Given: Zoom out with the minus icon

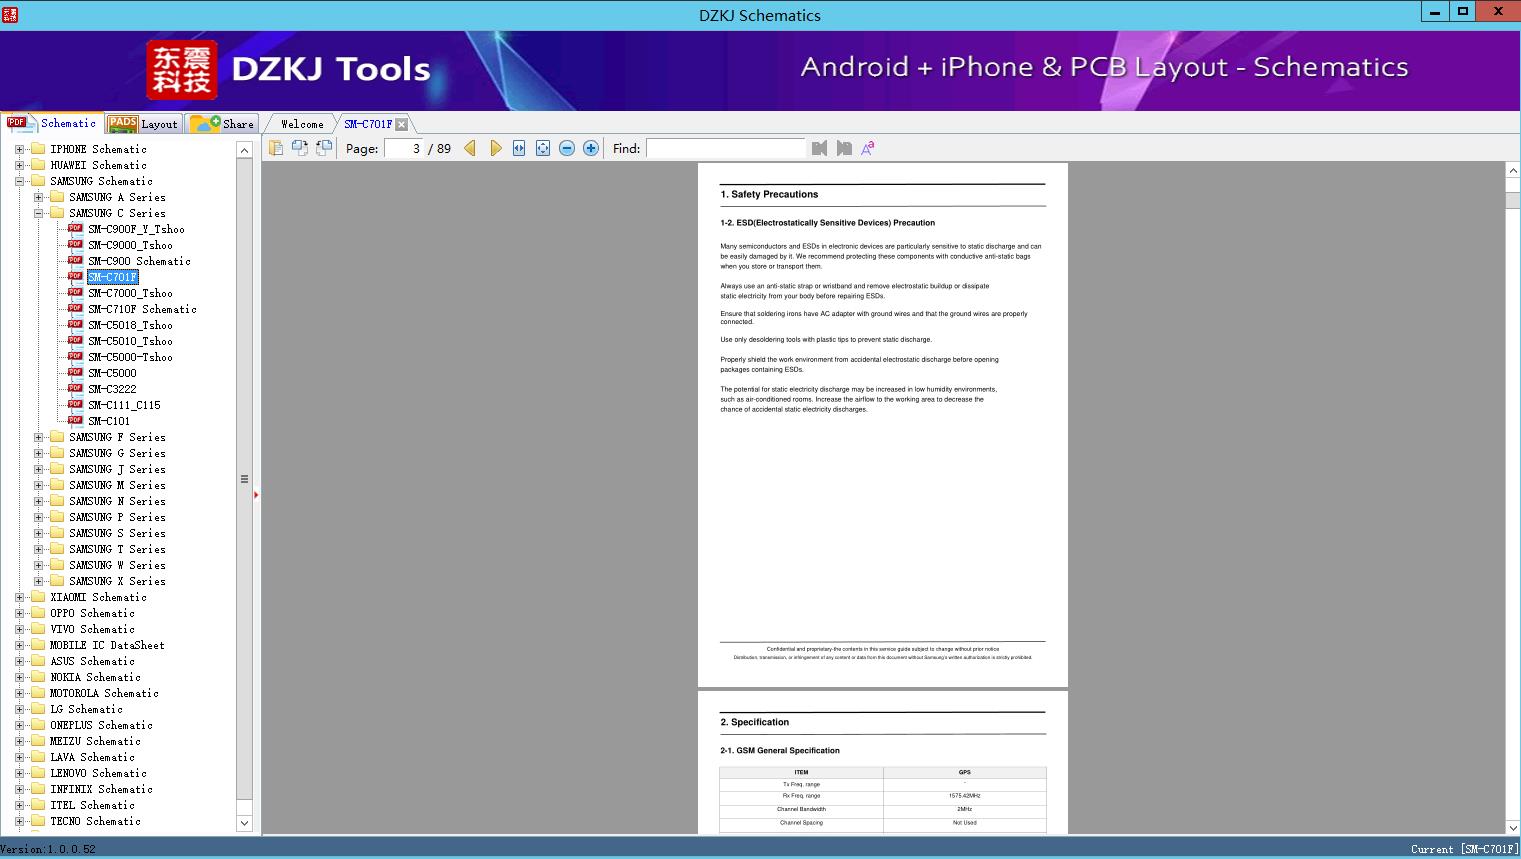Looking at the screenshot, I should tap(567, 148).
